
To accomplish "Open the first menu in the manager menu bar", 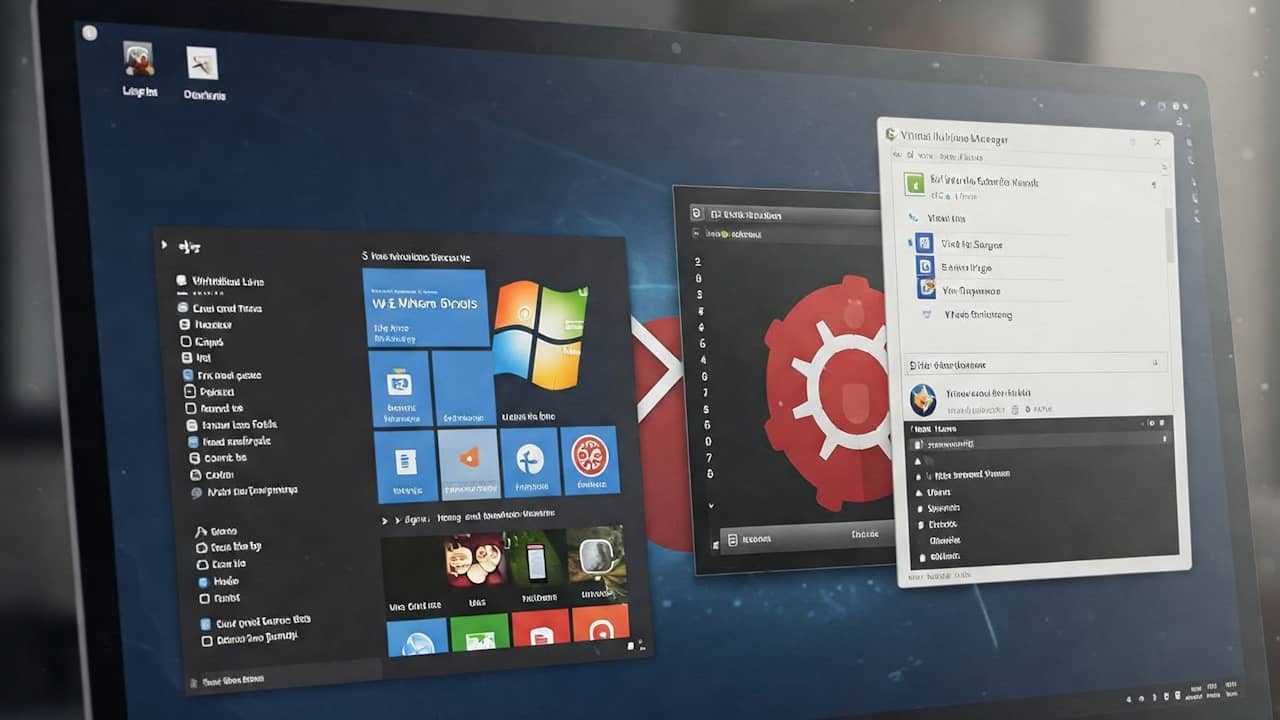I will point(896,155).
